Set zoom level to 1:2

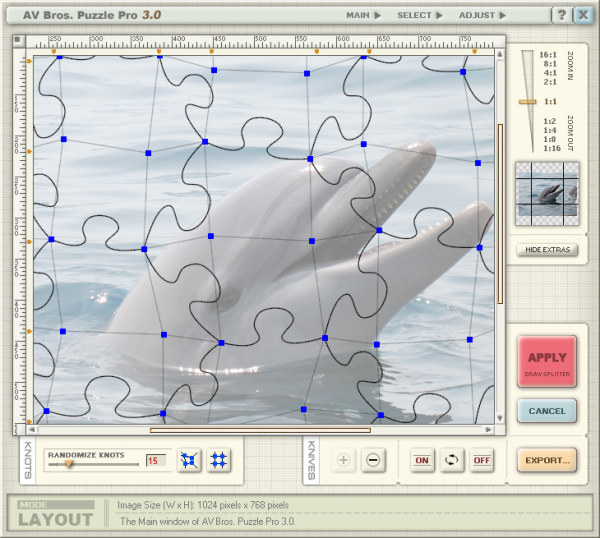(x=549, y=121)
